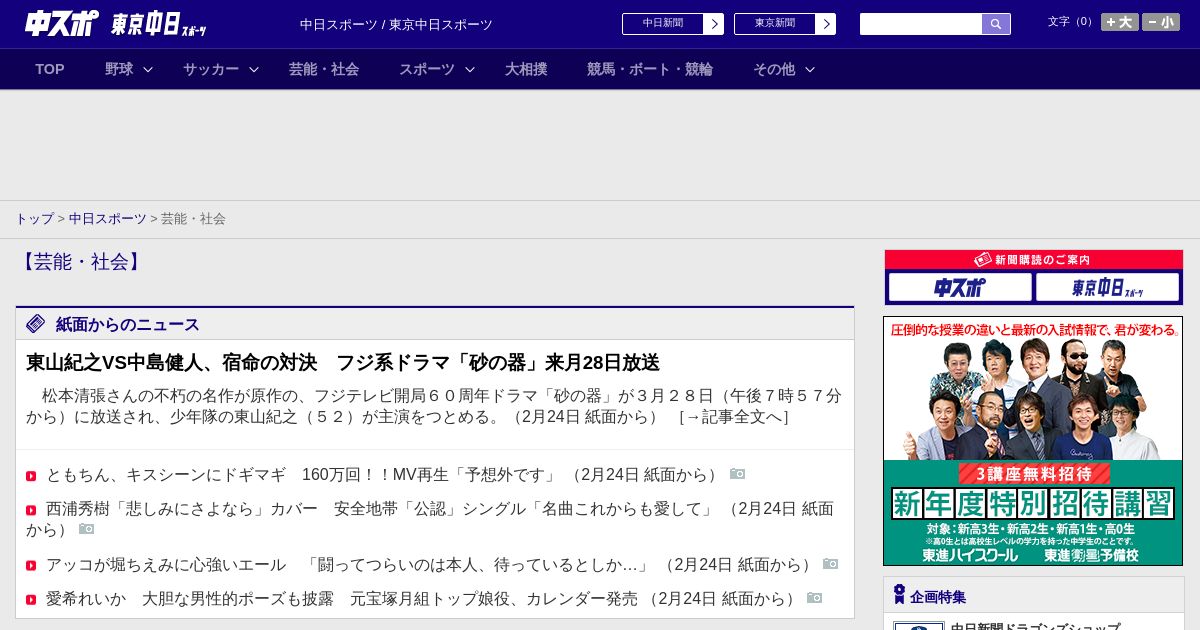Decrease text size with －小 button

(x=1161, y=22)
